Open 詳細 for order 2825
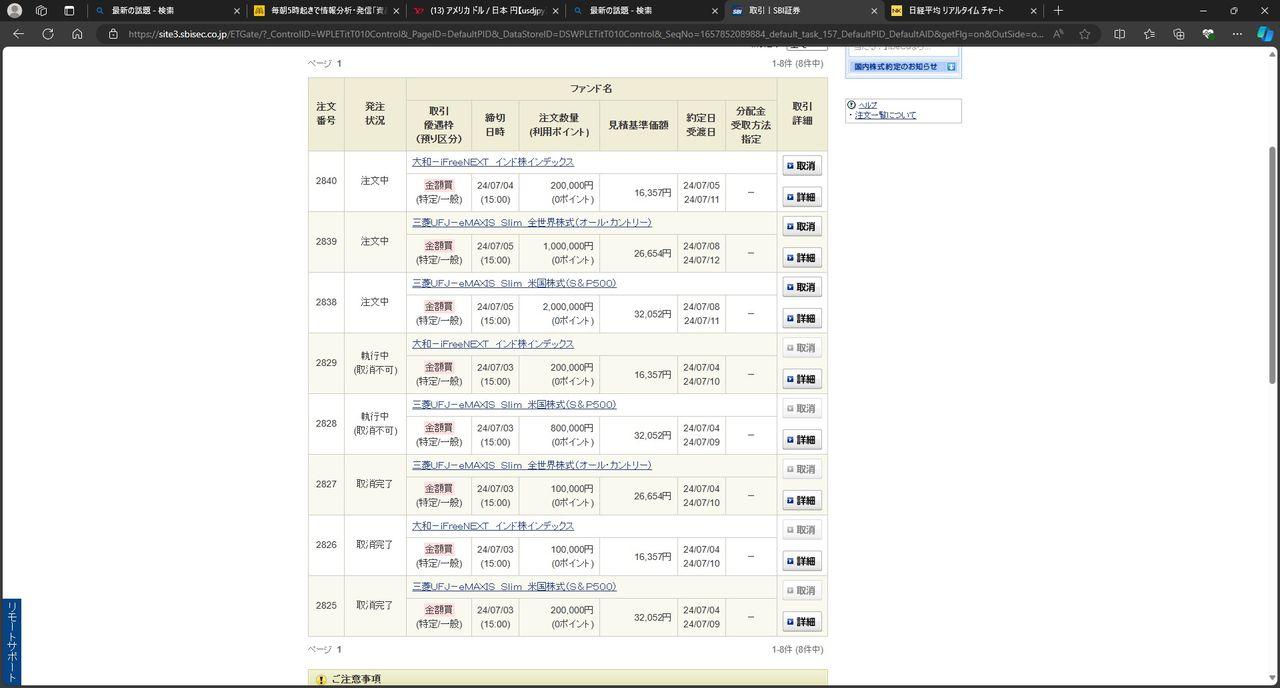The width and height of the screenshot is (1280, 688). (801, 622)
